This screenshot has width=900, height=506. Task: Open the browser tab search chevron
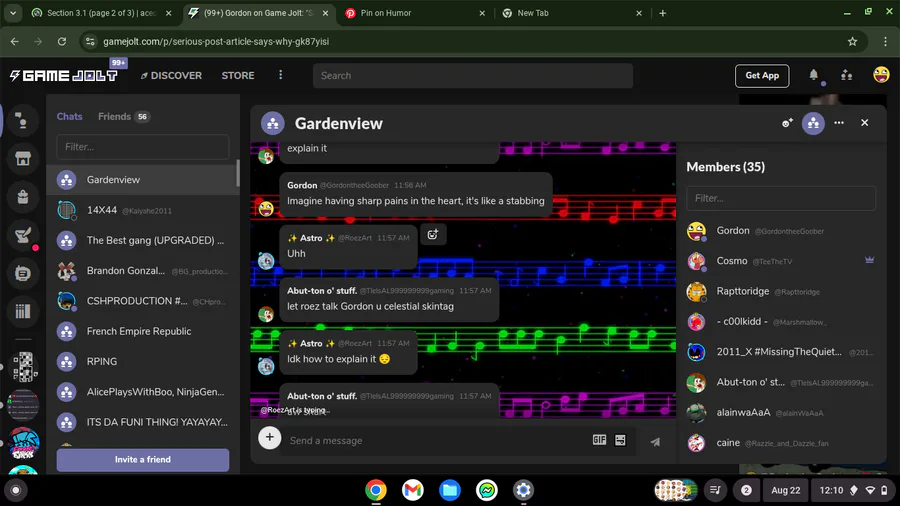pos(13,13)
